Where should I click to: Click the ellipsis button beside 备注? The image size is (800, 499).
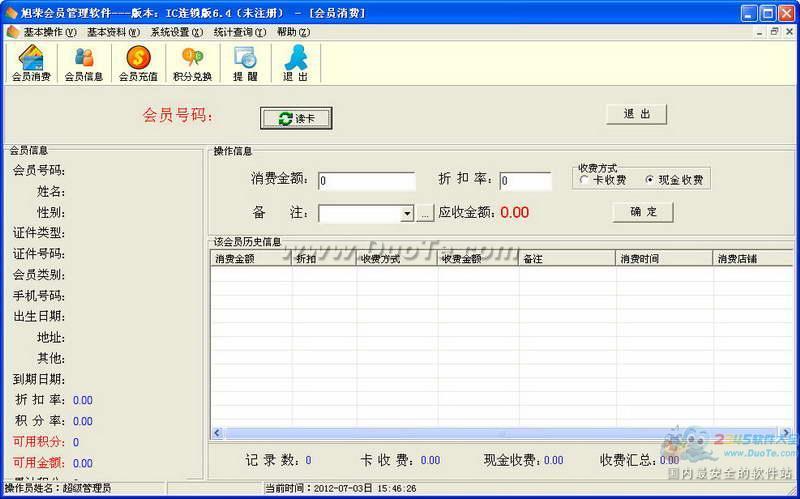coord(425,213)
